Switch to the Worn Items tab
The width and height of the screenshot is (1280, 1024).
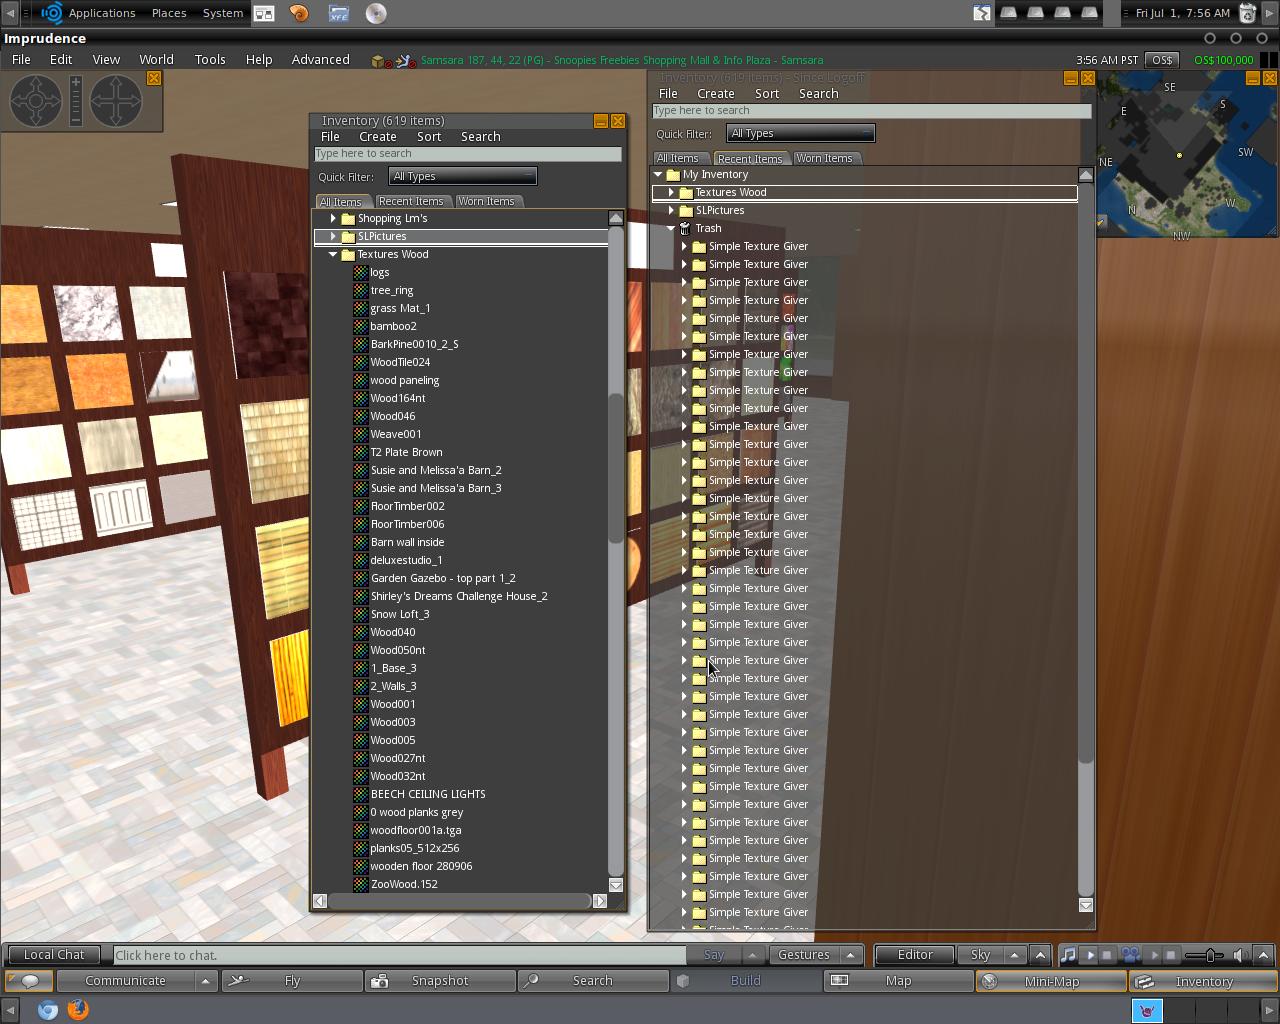click(488, 201)
